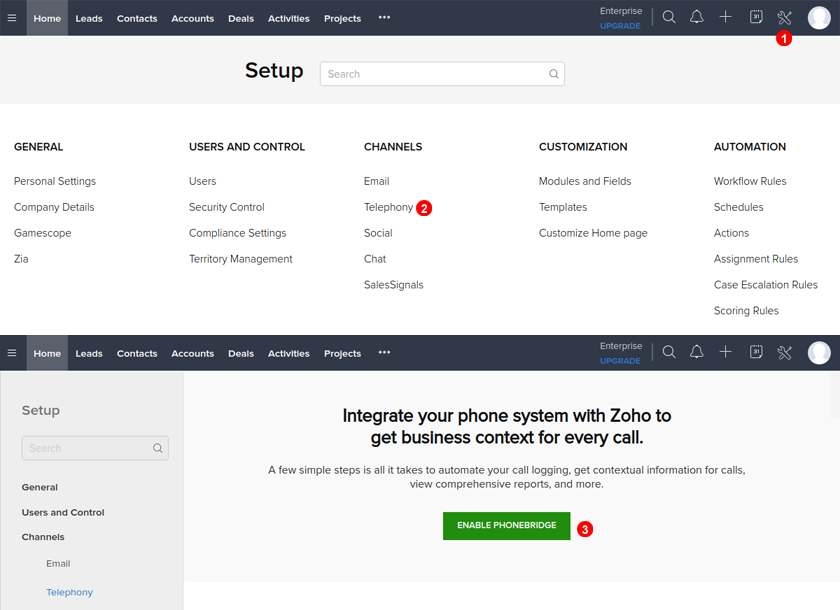Click the ENABLE PHONEBRIDGE button
This screenshot has height=610, width=840.
pyautogui.click(x=506, y=525)
